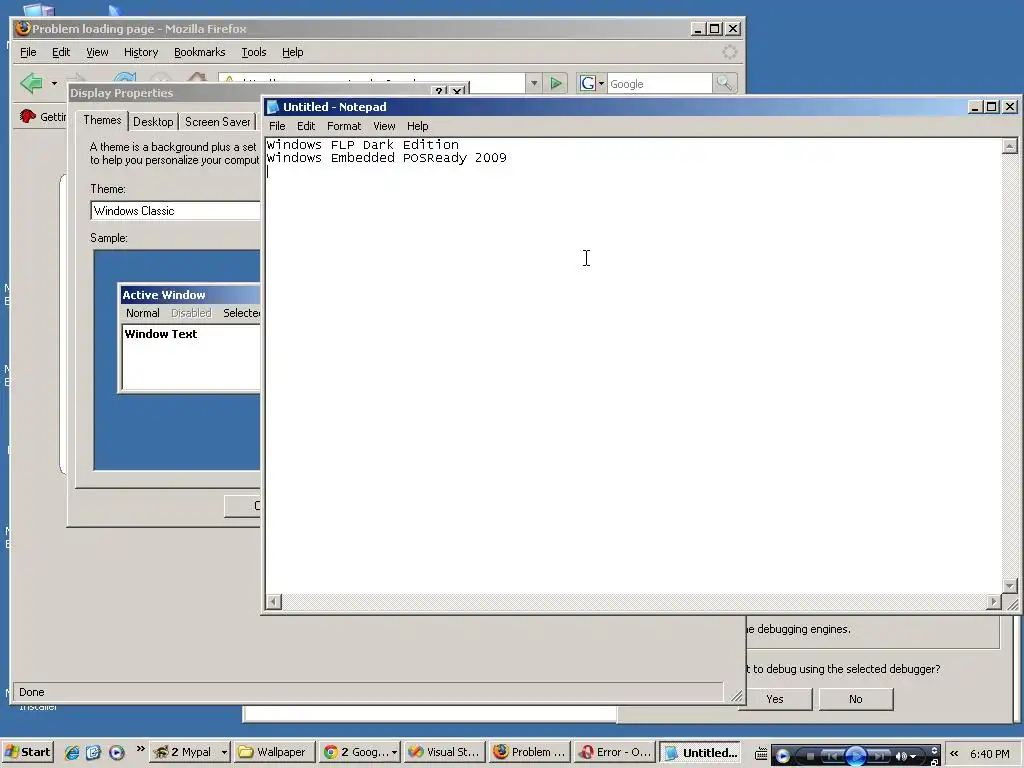Open the Notepad Edit menu
The height and width of the screenshot is (768, 1024).
[306, 126]
